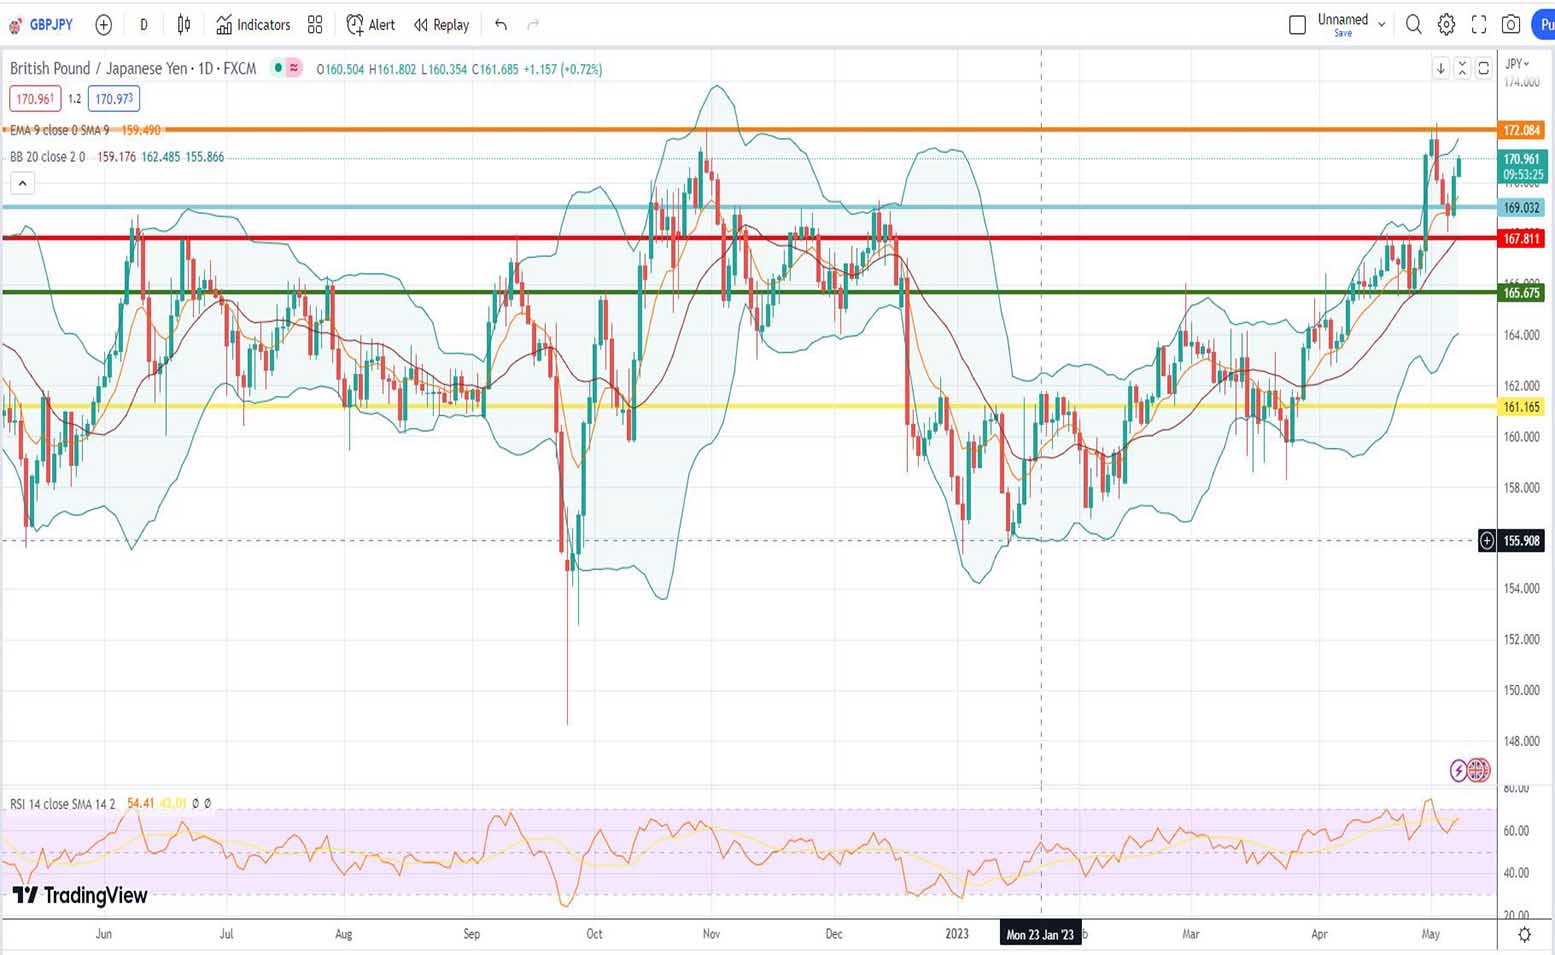
Task: Open the JPY currency dropdown
Action: [x=1517, y=64]
